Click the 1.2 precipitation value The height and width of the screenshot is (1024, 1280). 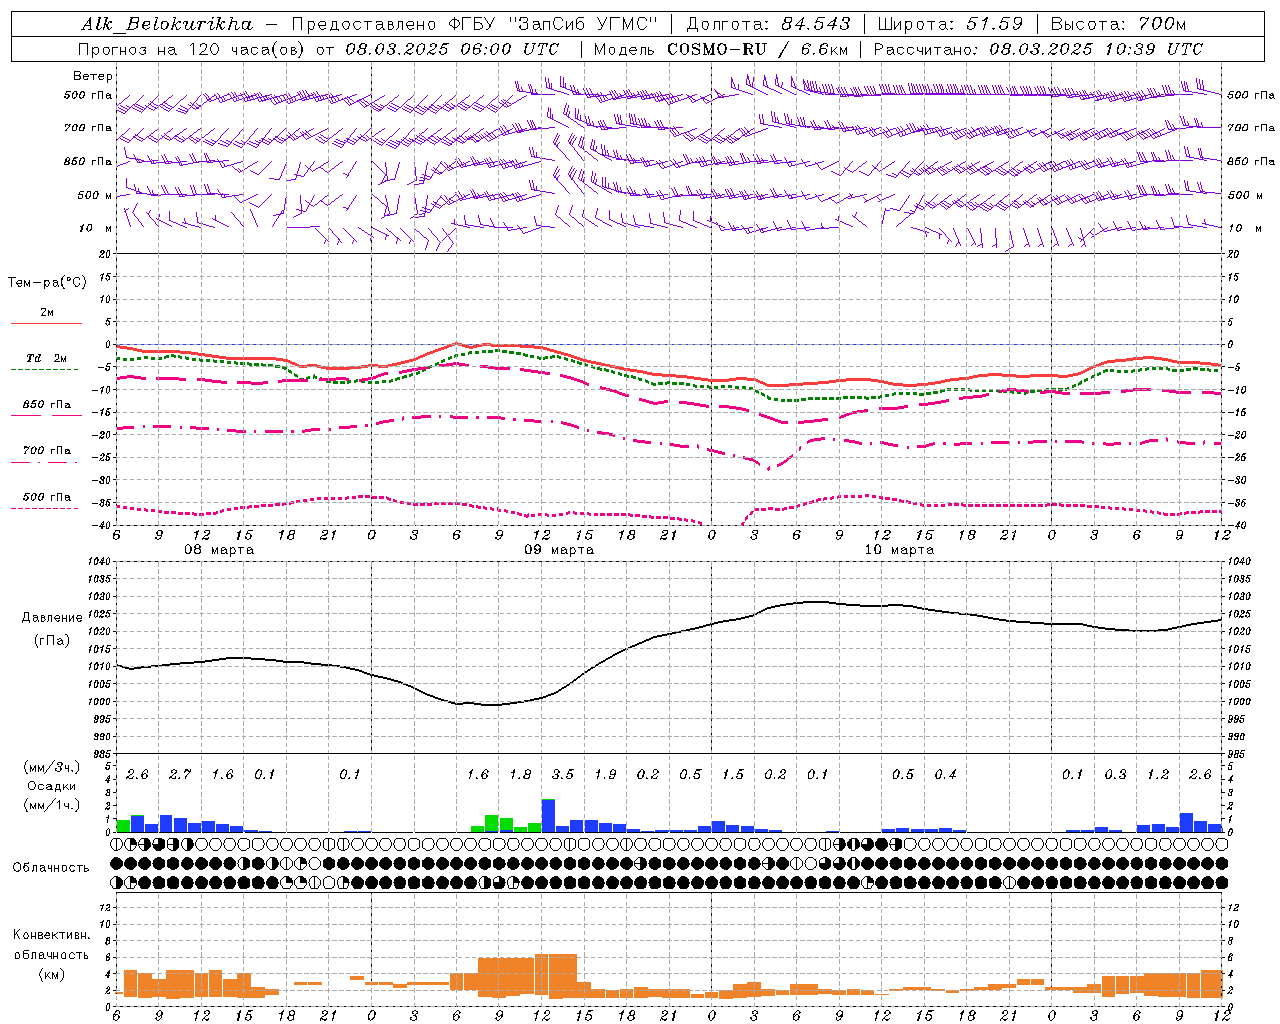(x=1158, y=775)
